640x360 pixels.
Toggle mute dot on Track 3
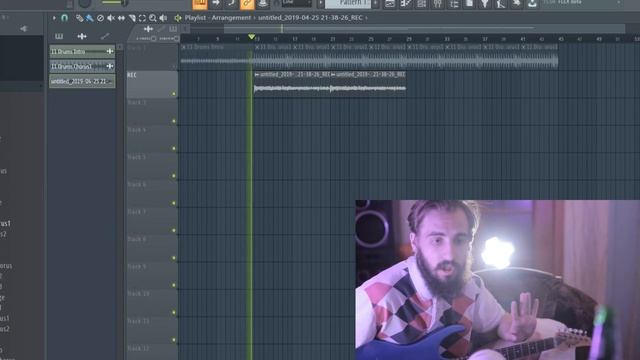tap(174, 121)
